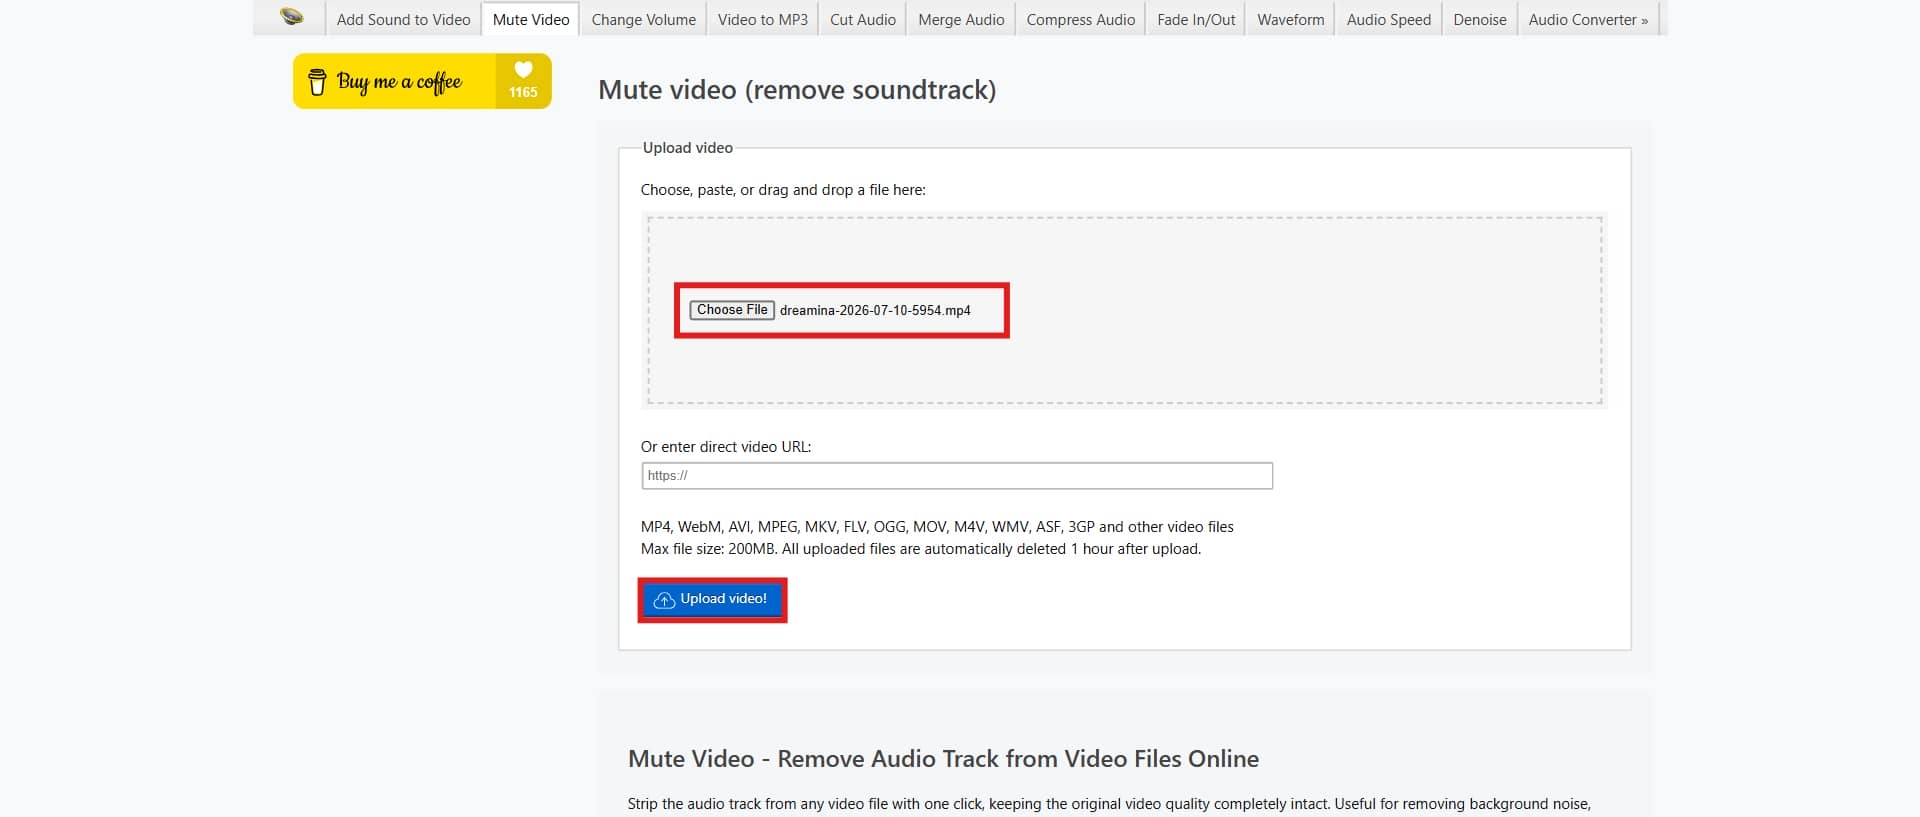
Task: Click the Mute Video - Remove Audio Track heading
Action: [x=943, y=759]
